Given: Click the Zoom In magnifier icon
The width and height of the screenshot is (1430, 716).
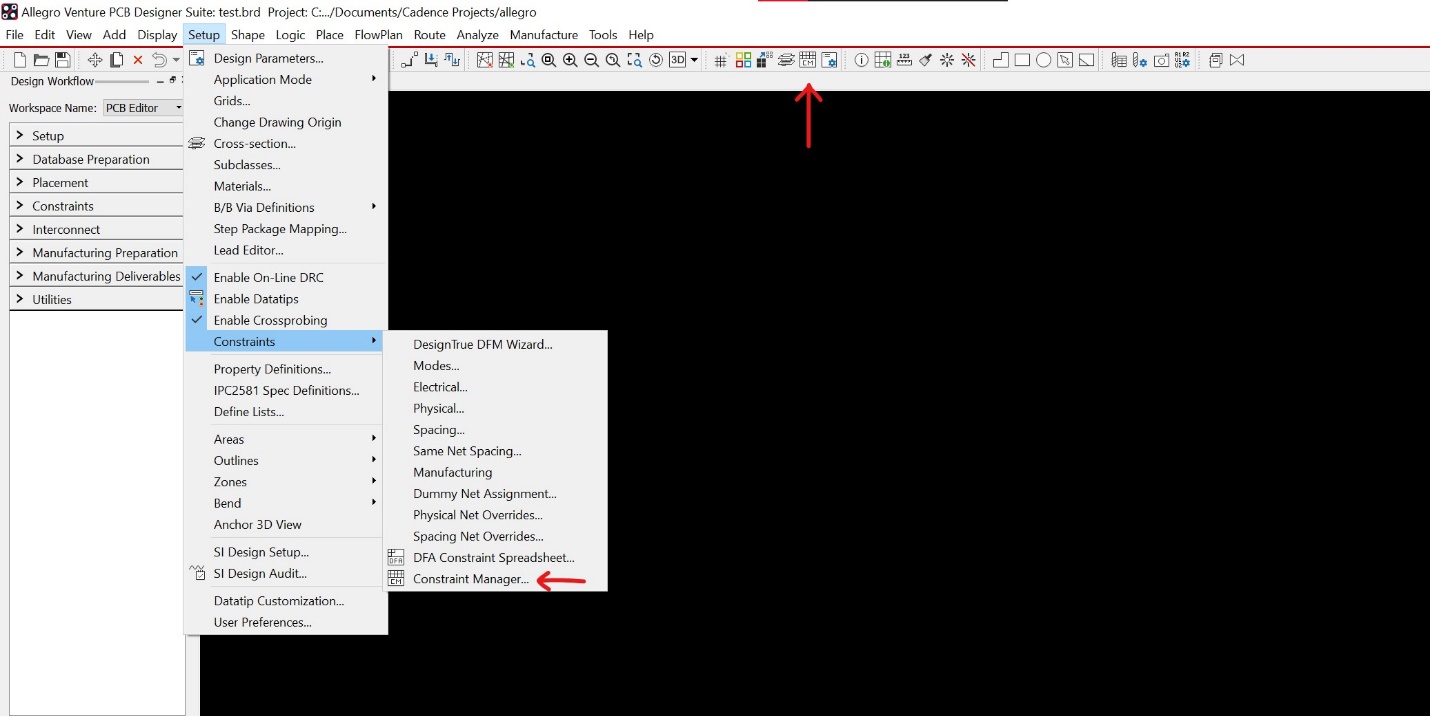Looking at the screenshot, I should pos(570,60).
